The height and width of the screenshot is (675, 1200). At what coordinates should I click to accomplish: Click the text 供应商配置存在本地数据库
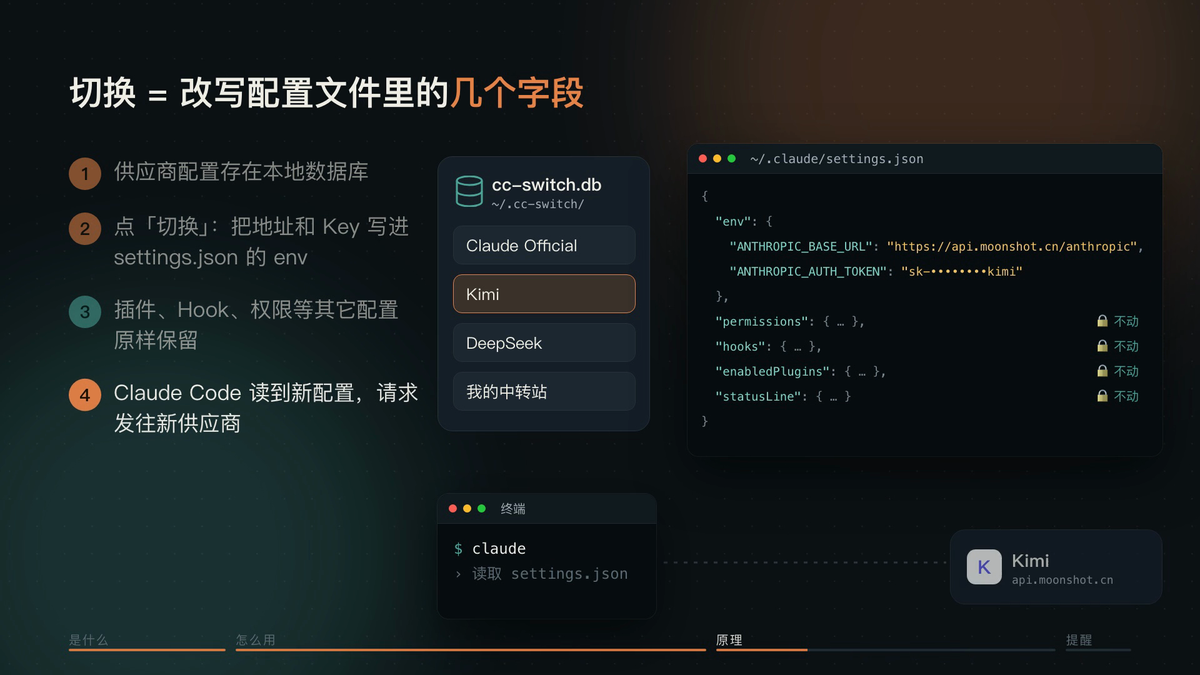pos(241,171)
